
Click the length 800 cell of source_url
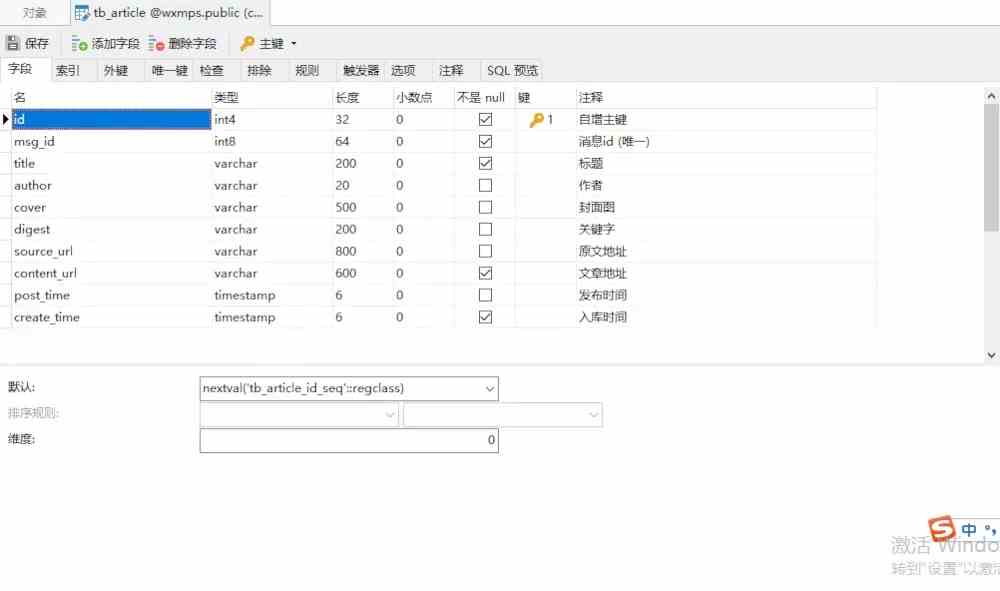pos(363,251)
